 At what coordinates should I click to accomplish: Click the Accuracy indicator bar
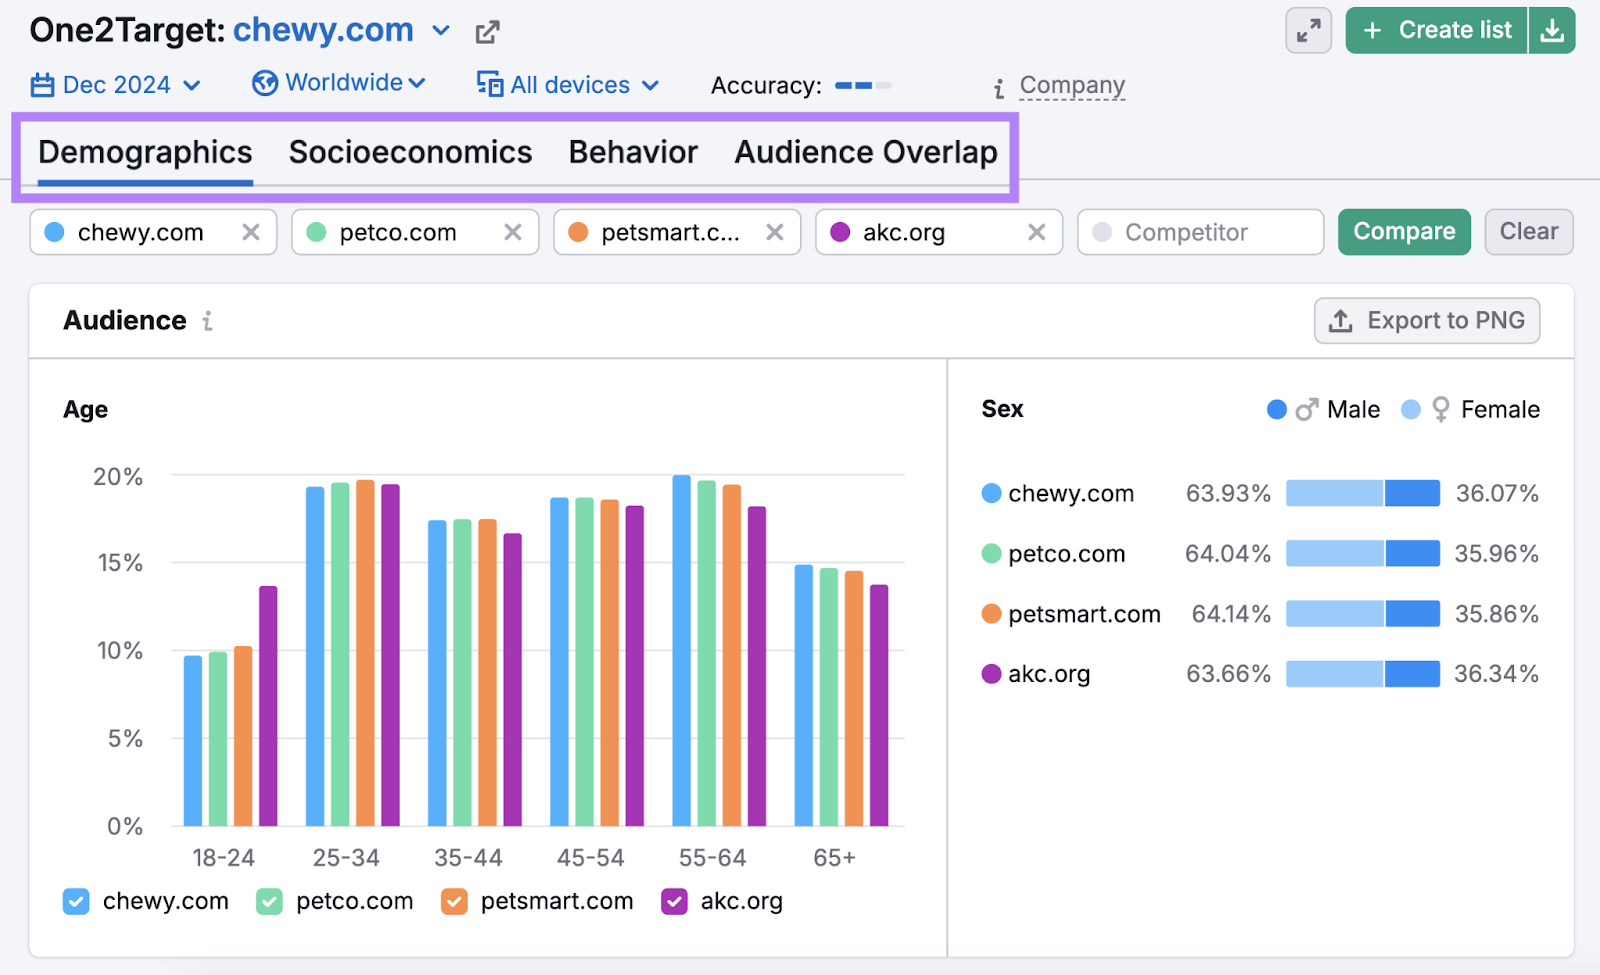[x=863, y=86]
